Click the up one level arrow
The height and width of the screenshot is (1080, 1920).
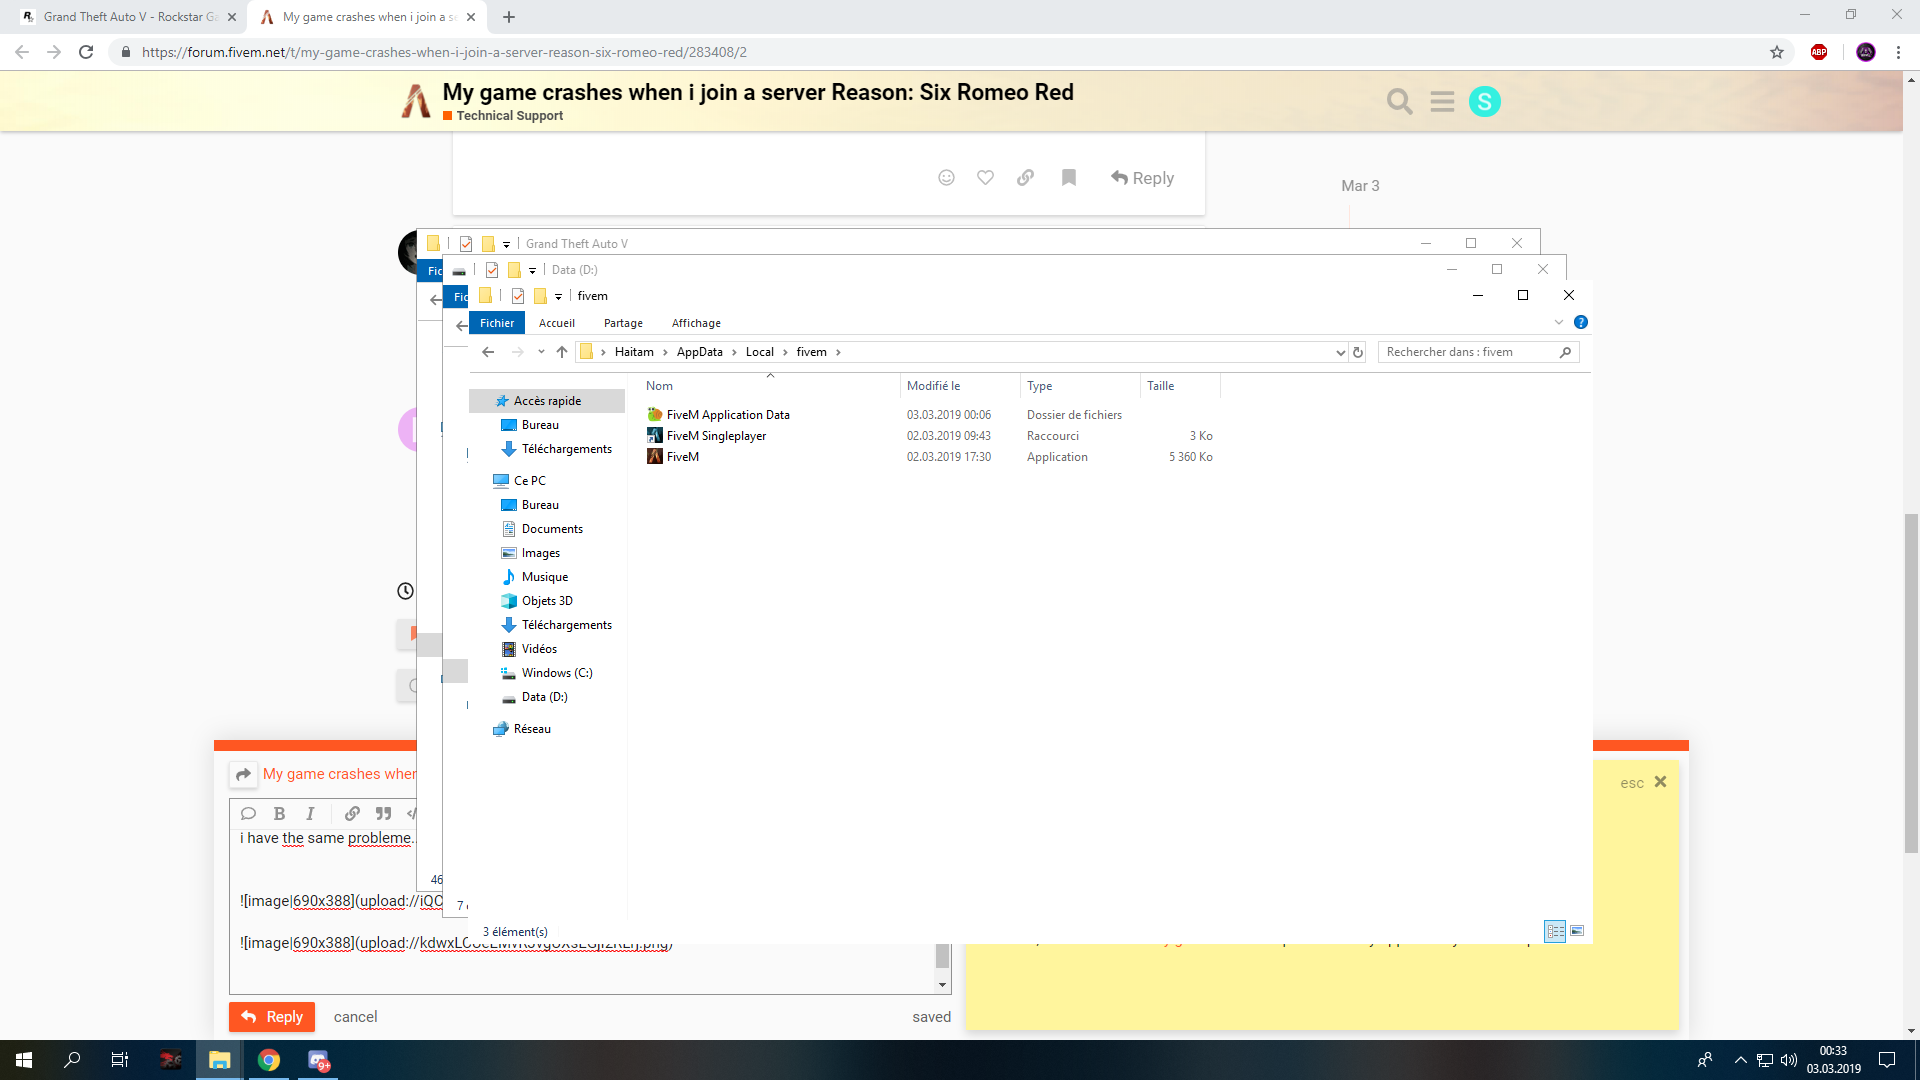562,352
